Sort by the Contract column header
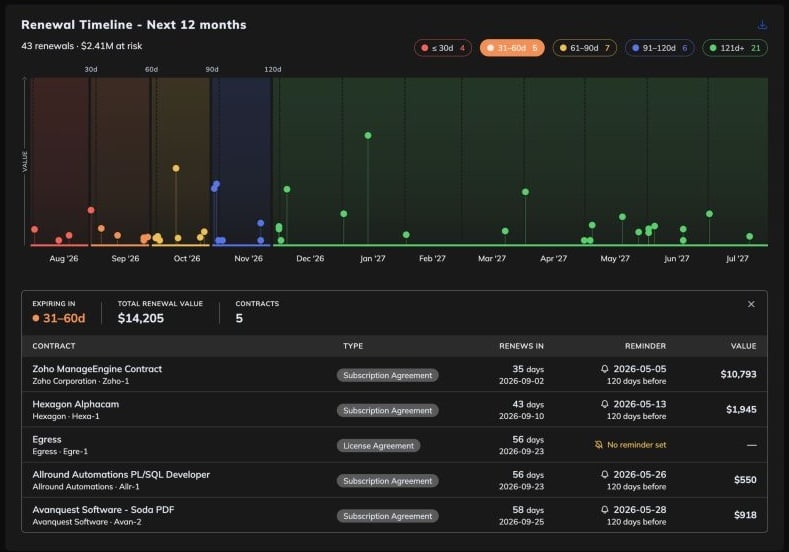Image resolution: width=789 pixels, height=552 pixels. tap(54, 346)
